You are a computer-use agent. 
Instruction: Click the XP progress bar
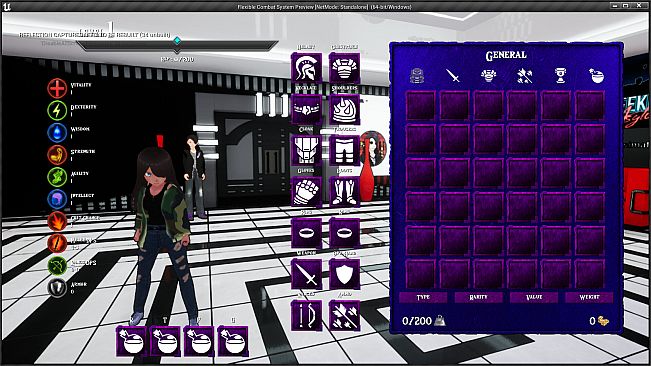pyautogui.click(x=177, y=46)
